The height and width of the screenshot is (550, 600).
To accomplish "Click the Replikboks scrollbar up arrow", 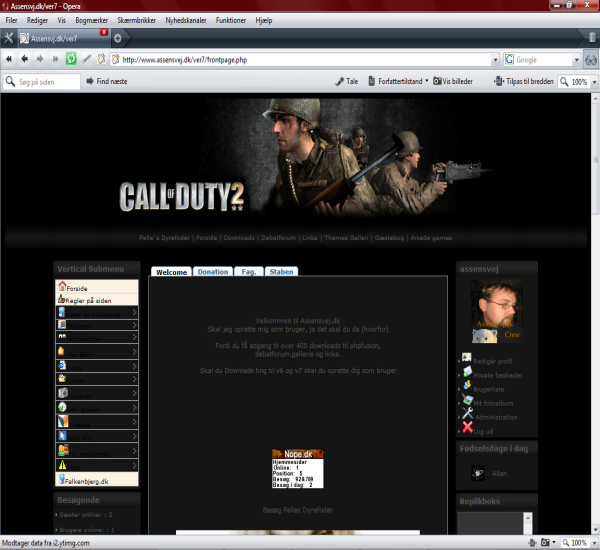I will coord(528,518).
